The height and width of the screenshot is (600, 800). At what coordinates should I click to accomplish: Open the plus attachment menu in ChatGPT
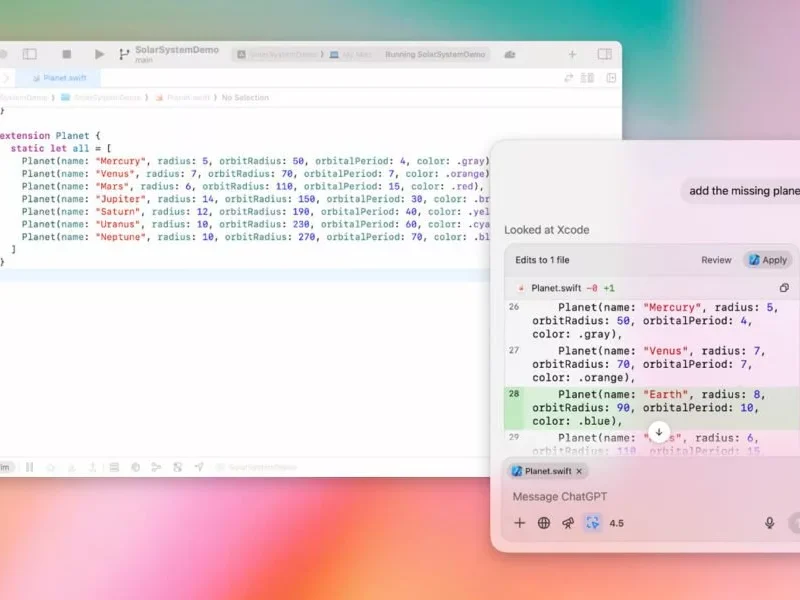click(x=519, y=523)
